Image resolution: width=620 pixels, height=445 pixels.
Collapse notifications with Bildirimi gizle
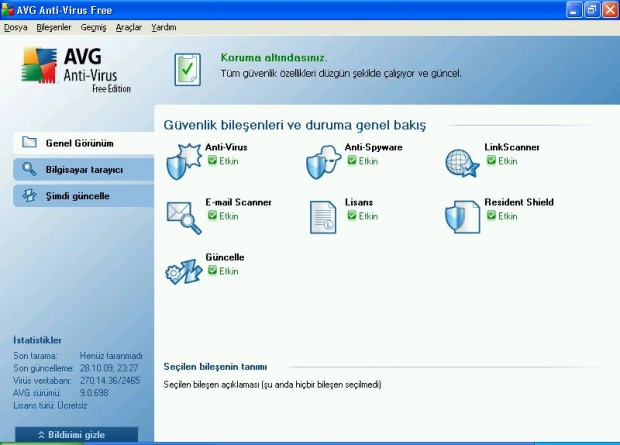[77, 434]
